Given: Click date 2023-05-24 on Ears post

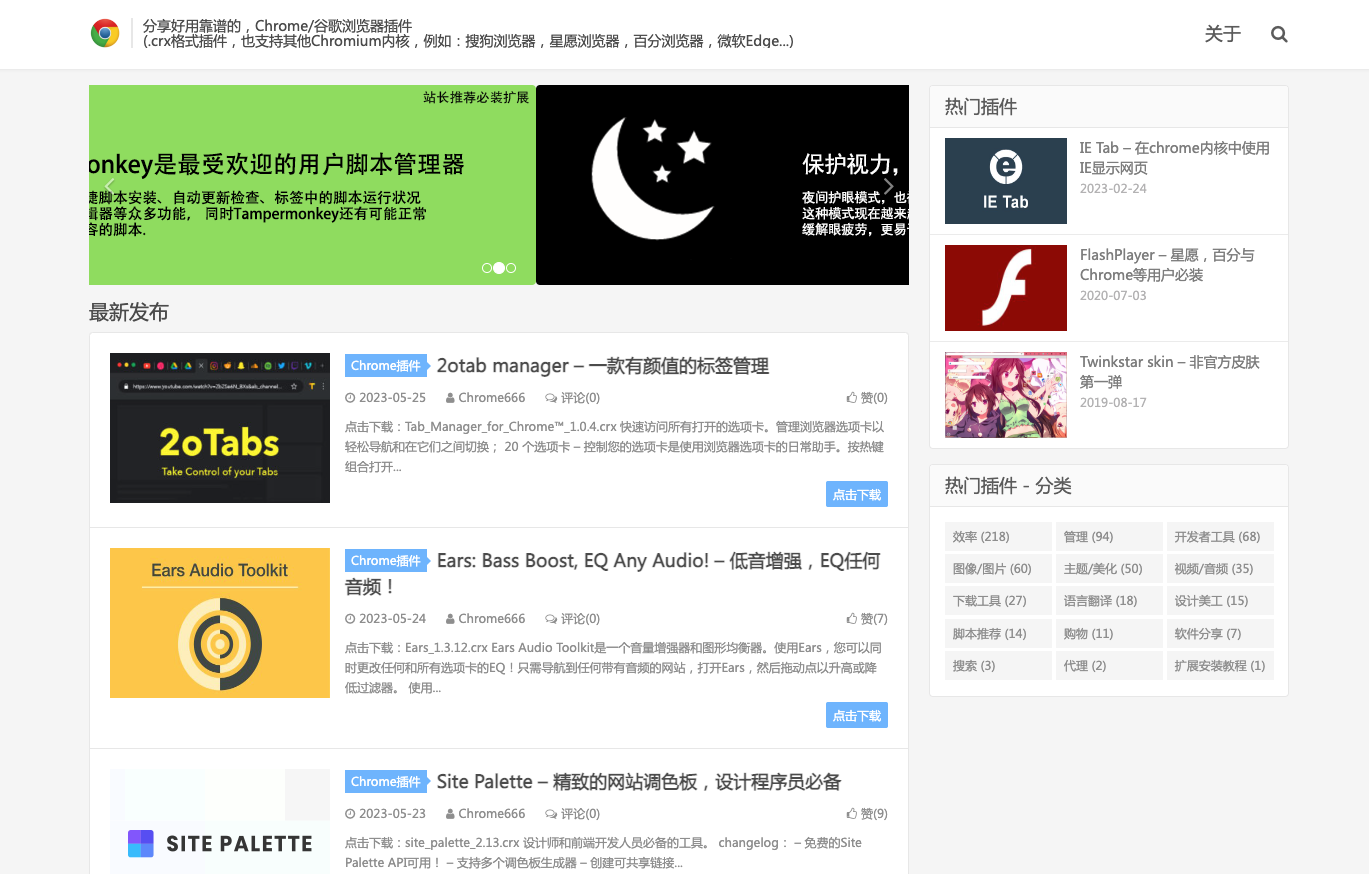Looking at the screenshot, I should click(386, 618).
